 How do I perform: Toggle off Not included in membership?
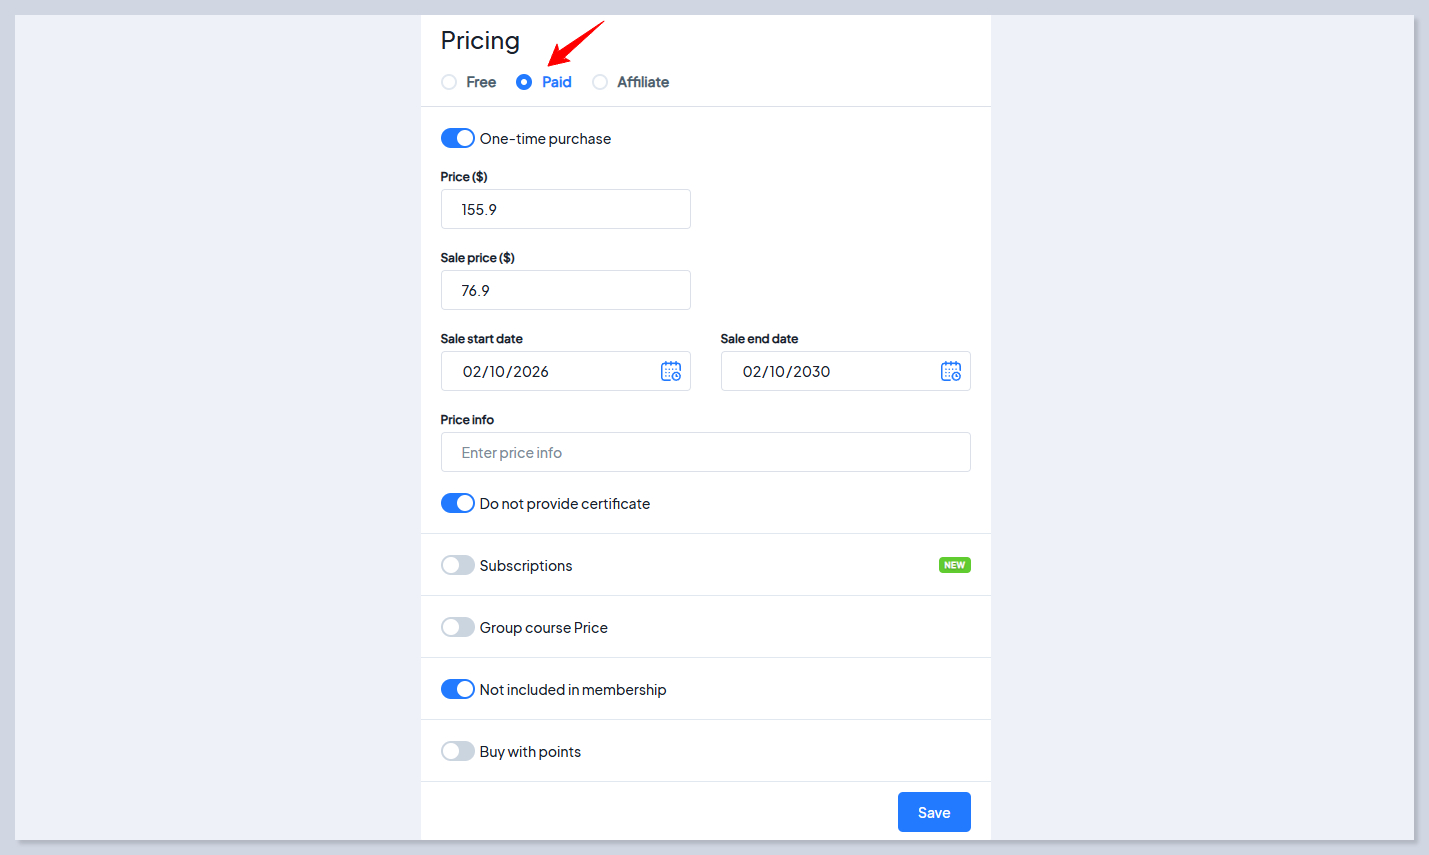click(458, 689)
